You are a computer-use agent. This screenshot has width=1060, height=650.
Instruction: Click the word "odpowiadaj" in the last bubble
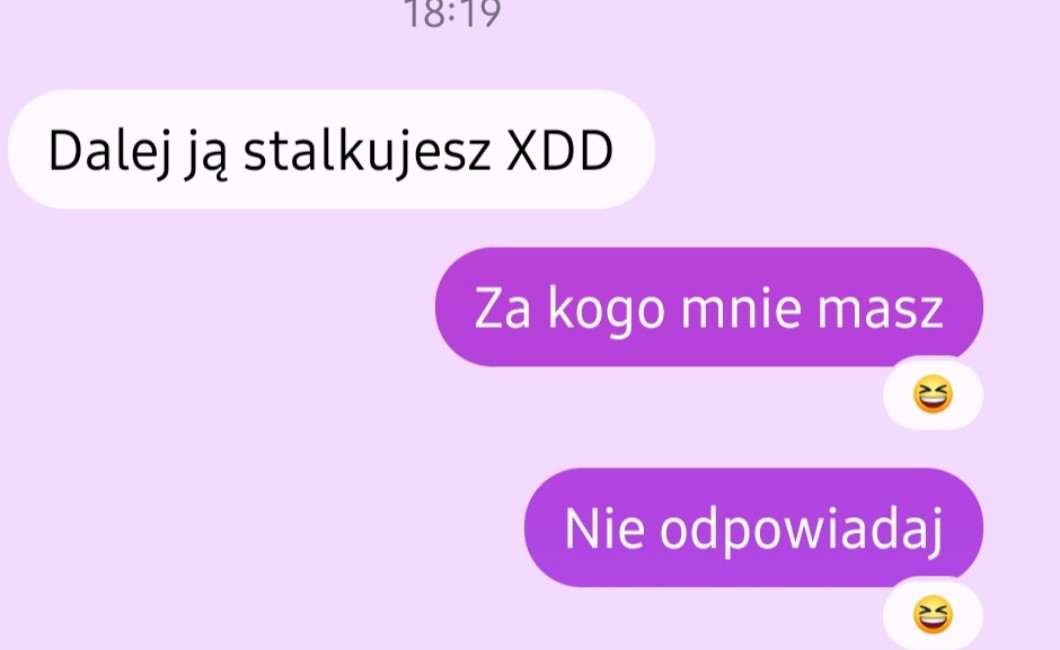click(801, 530)
